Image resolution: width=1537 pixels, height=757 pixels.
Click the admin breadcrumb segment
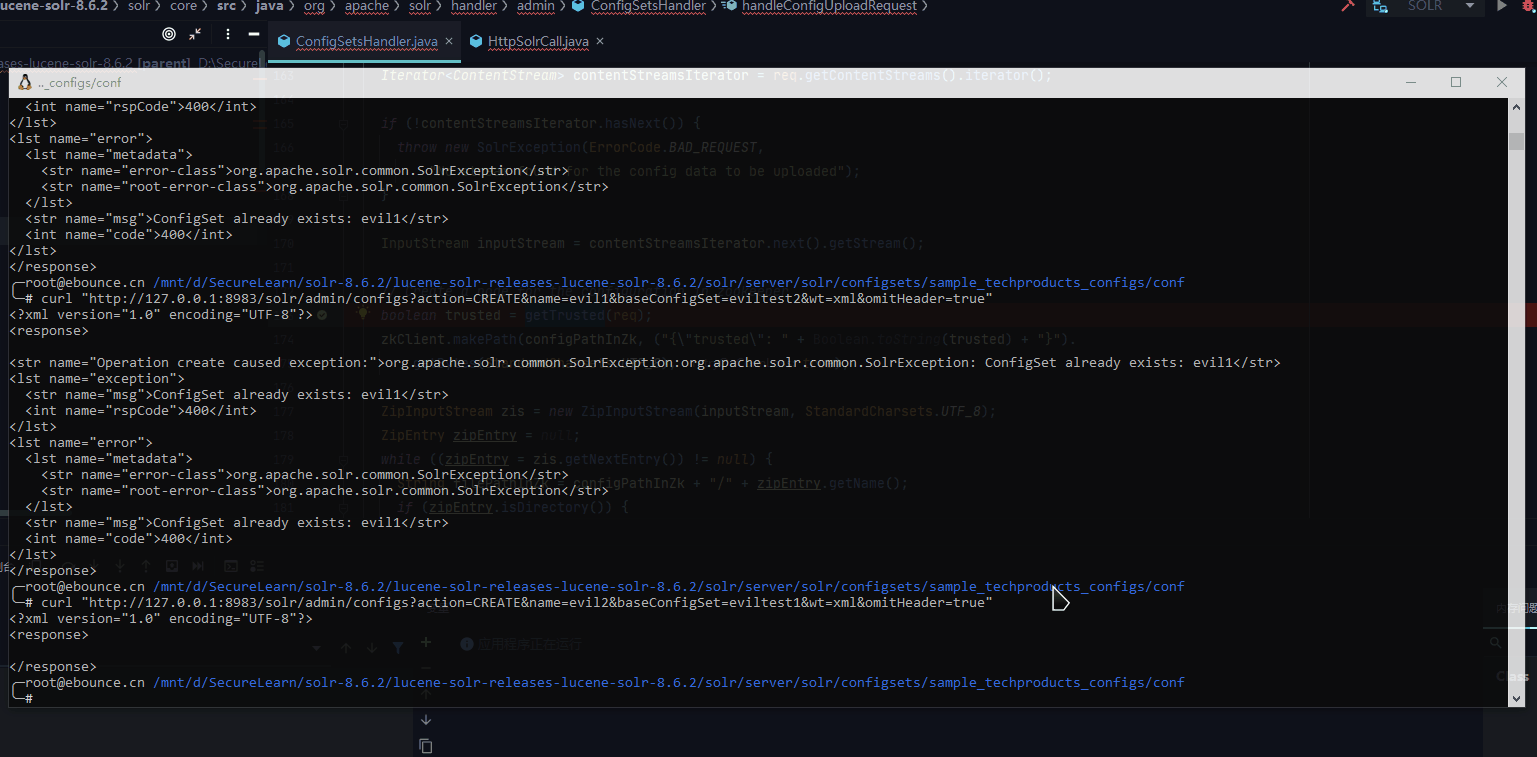point(535,6)
